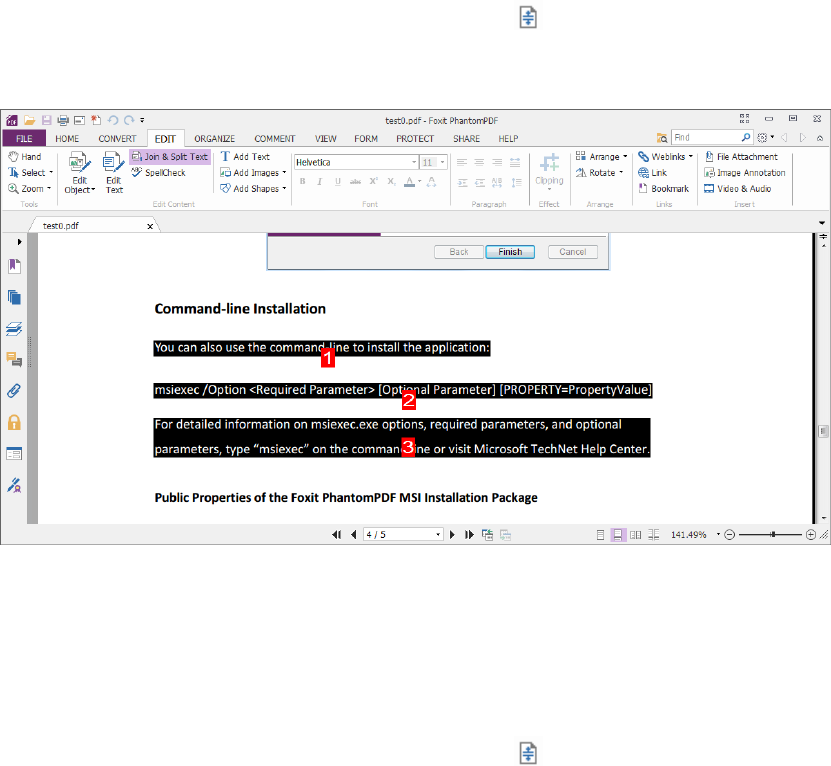Center paragraph text
Image resolution: width=831 pixels, height=766 pixels.
point(480,163)
